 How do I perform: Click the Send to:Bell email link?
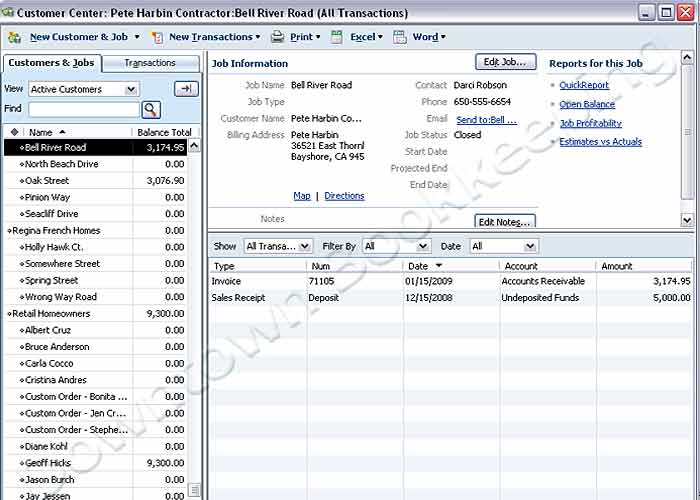click(x=486, y=120)
